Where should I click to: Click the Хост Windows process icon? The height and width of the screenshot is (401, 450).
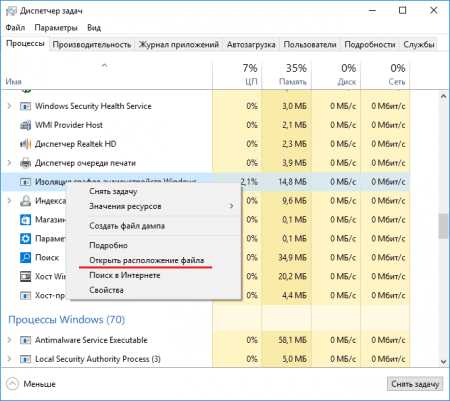point(25,276)
